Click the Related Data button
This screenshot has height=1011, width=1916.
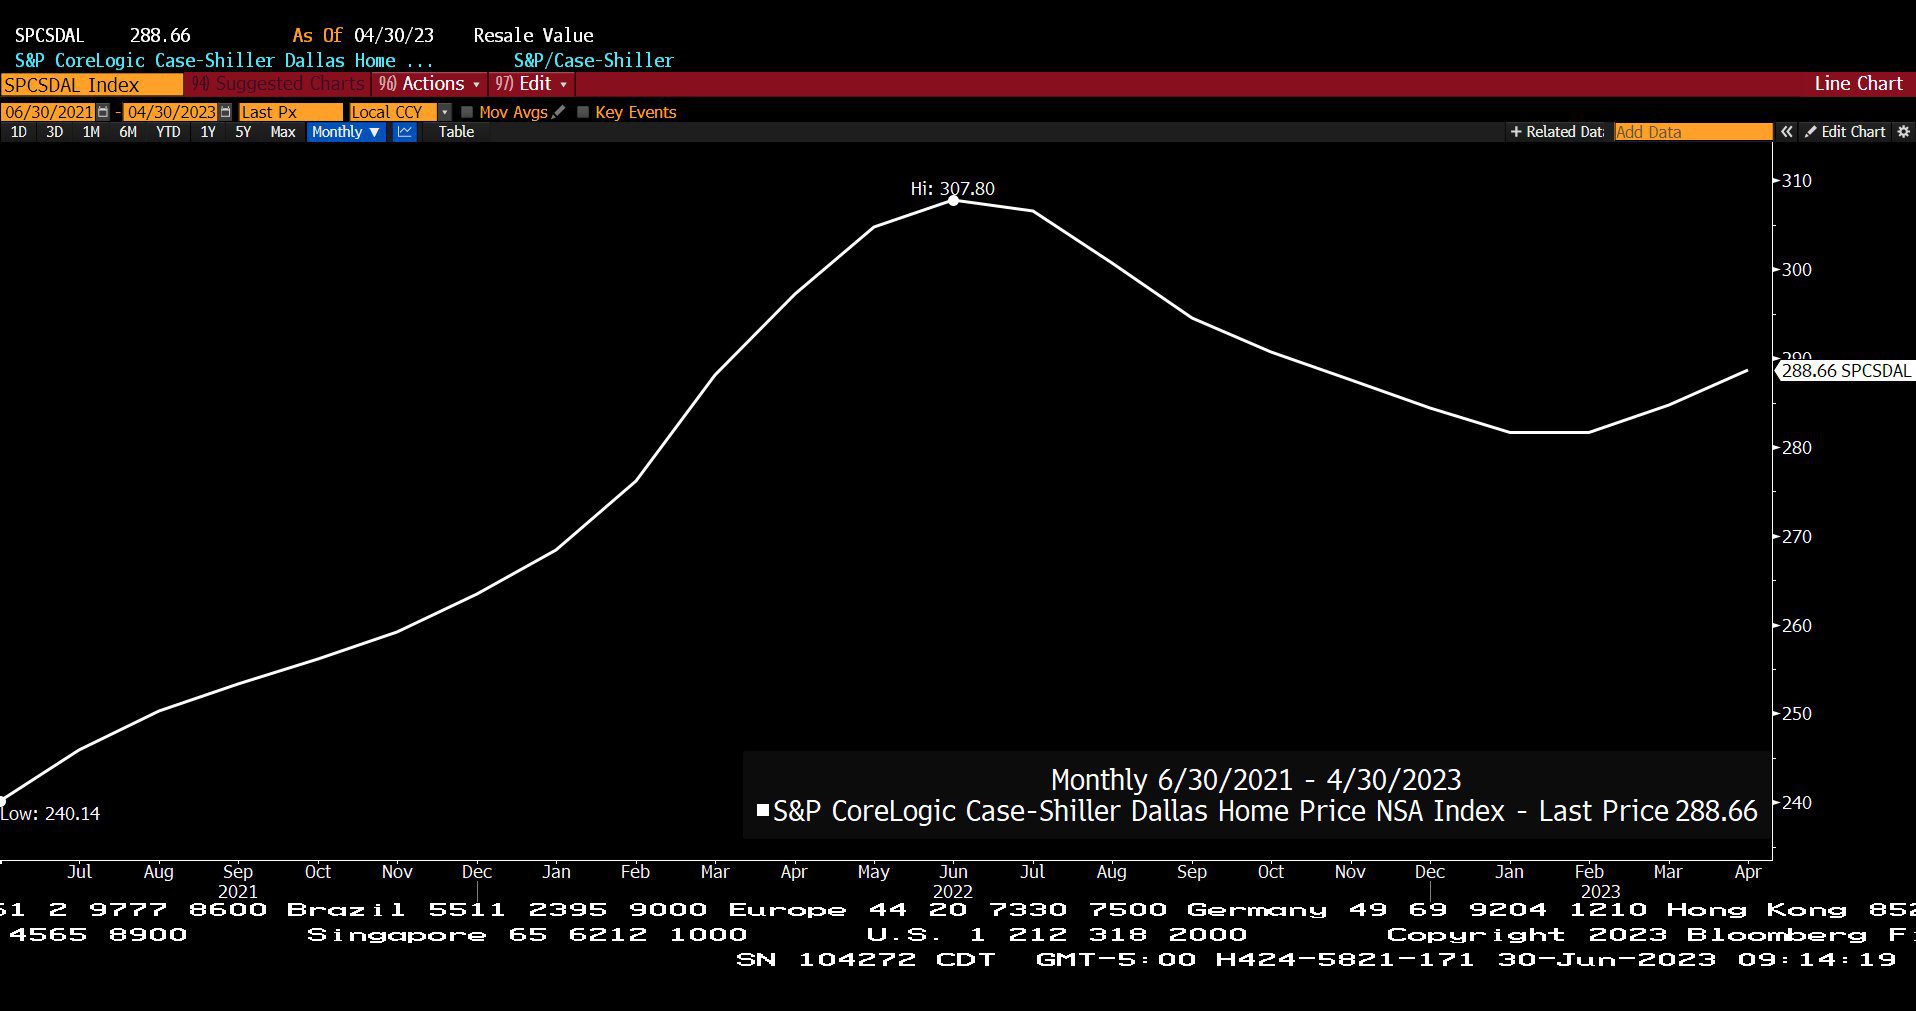click(1557, 132)
